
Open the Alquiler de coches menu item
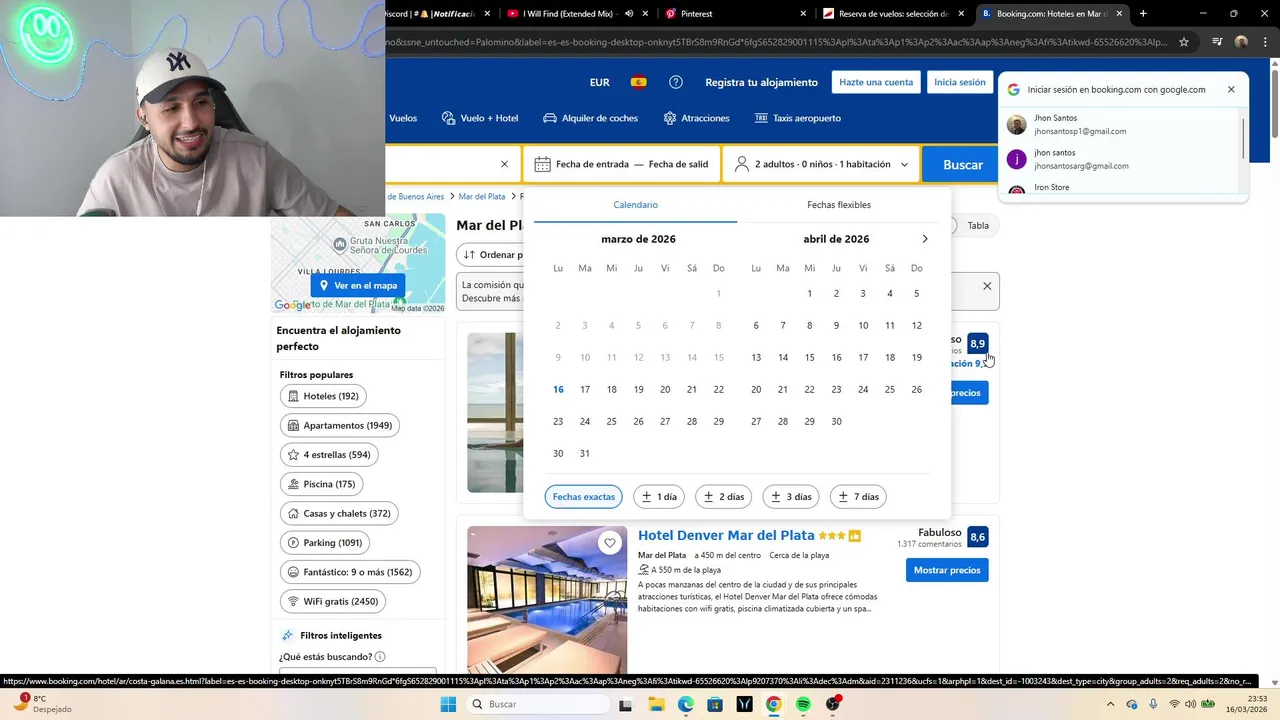click(x=590, y=118)
